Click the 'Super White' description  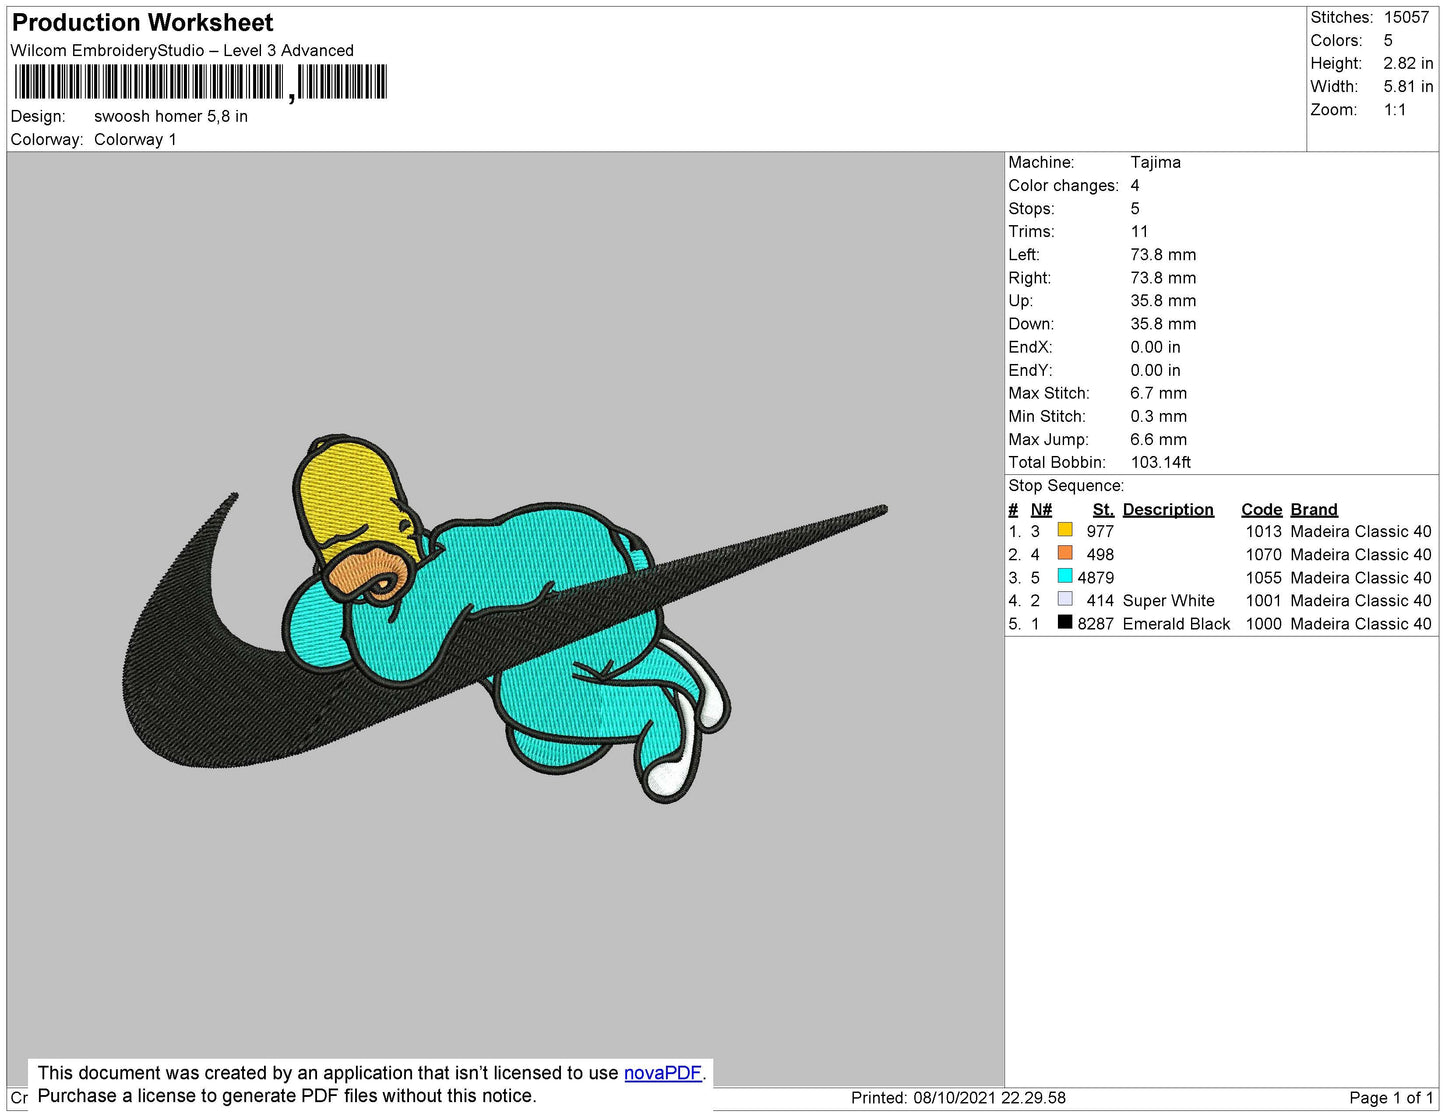[1168, 601]
